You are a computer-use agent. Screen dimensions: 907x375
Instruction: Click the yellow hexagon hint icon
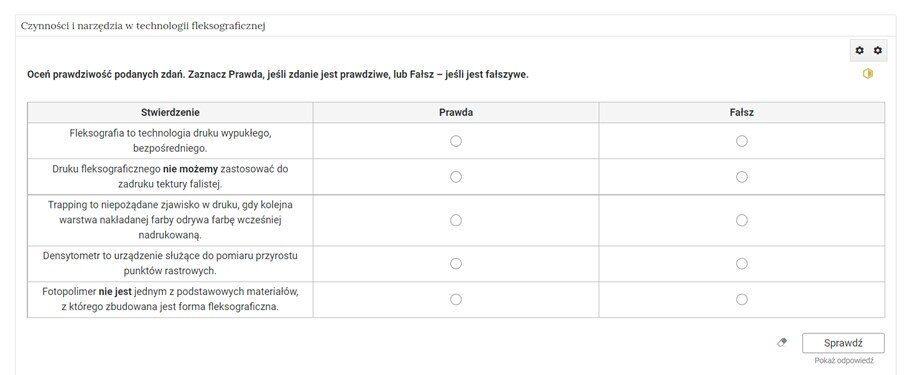coord(868,74)
